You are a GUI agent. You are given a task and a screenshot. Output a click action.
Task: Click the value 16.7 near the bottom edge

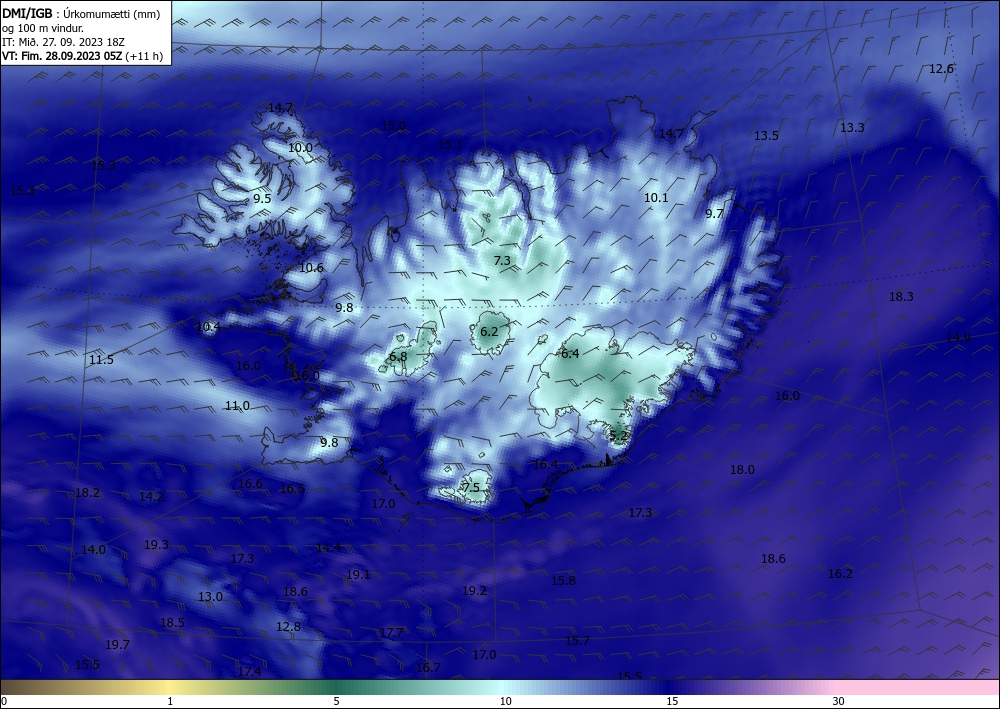click(x=428, y=668)
